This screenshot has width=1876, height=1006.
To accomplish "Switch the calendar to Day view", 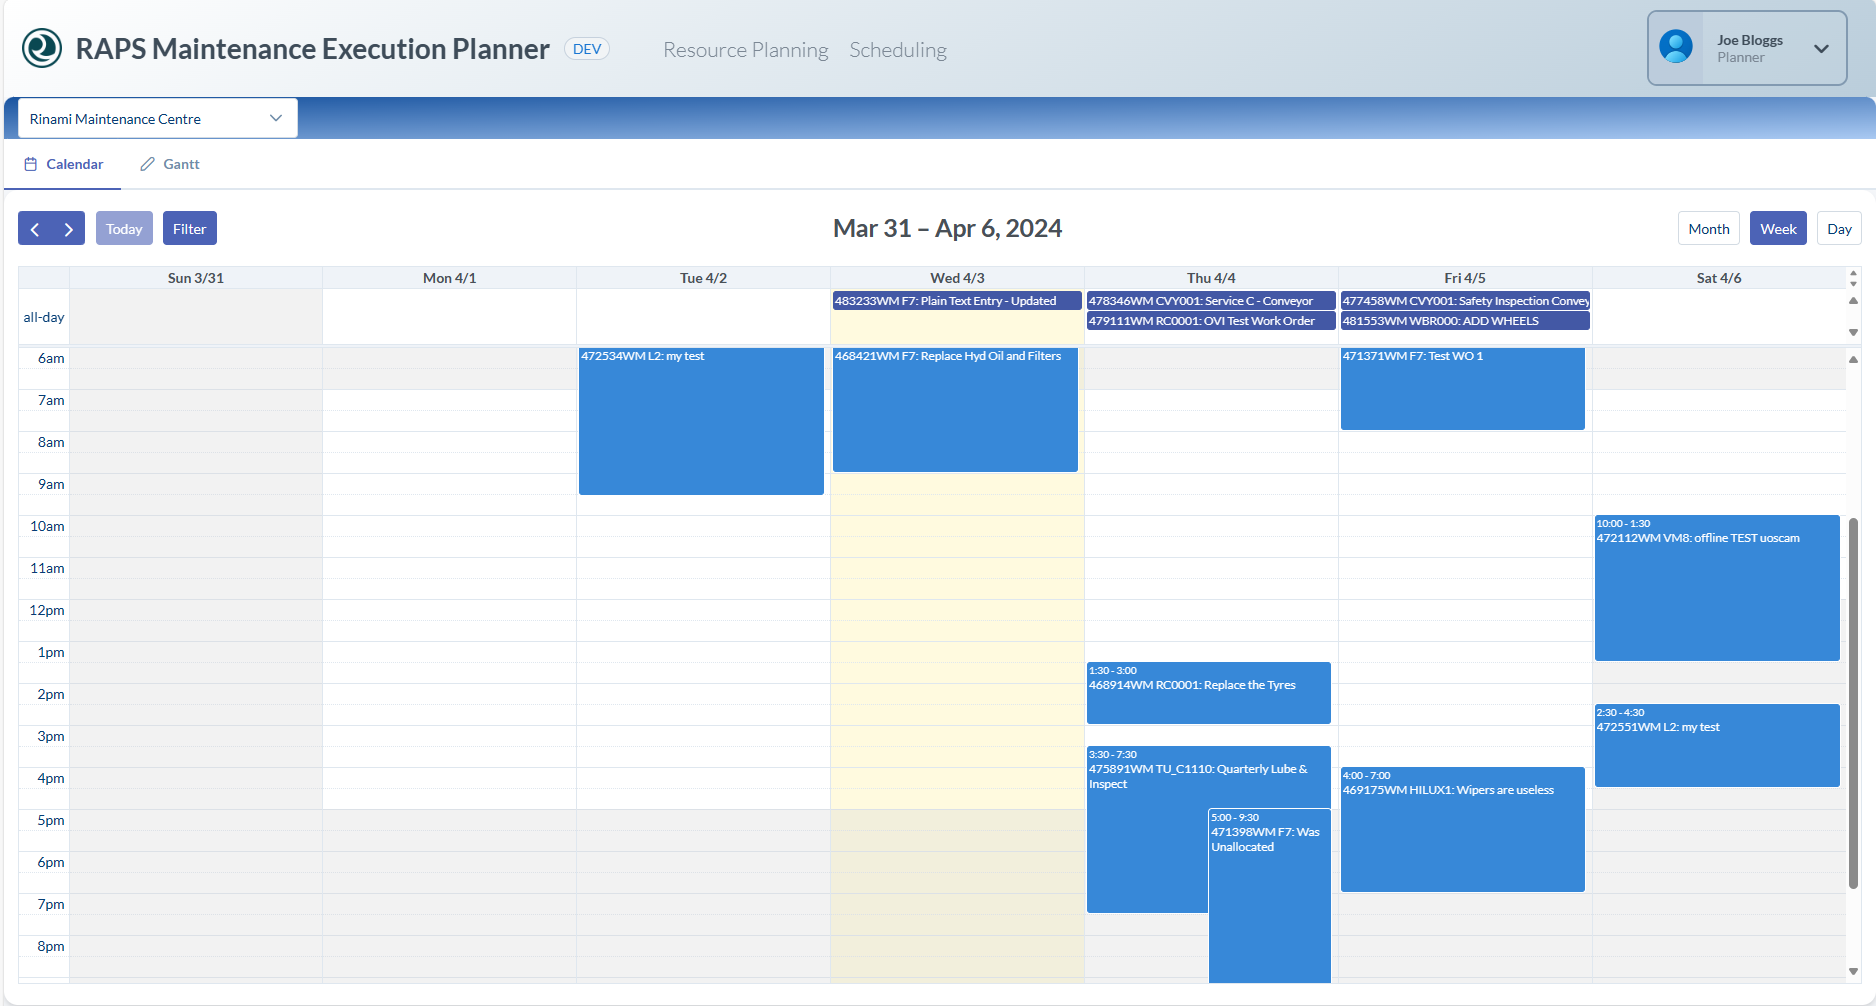I will [x=1839, y=228].
